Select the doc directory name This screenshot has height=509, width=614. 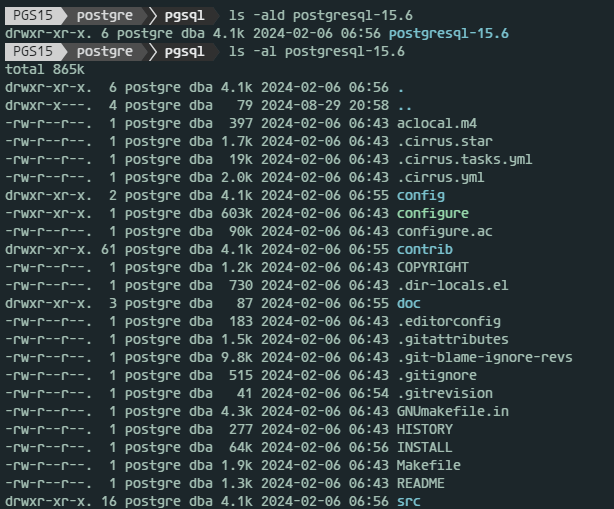[x=408, y=303]
